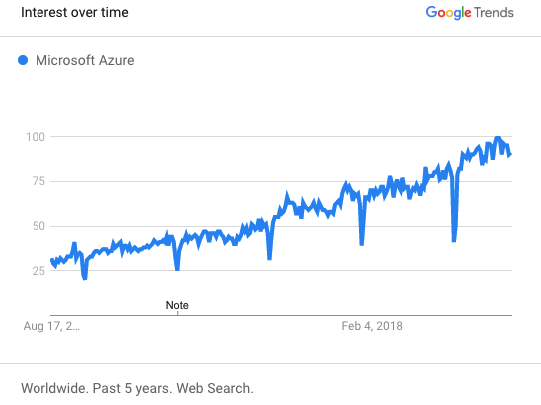Click the final deep dip near chart end
The image size is (541, 405).
(454, 240)
